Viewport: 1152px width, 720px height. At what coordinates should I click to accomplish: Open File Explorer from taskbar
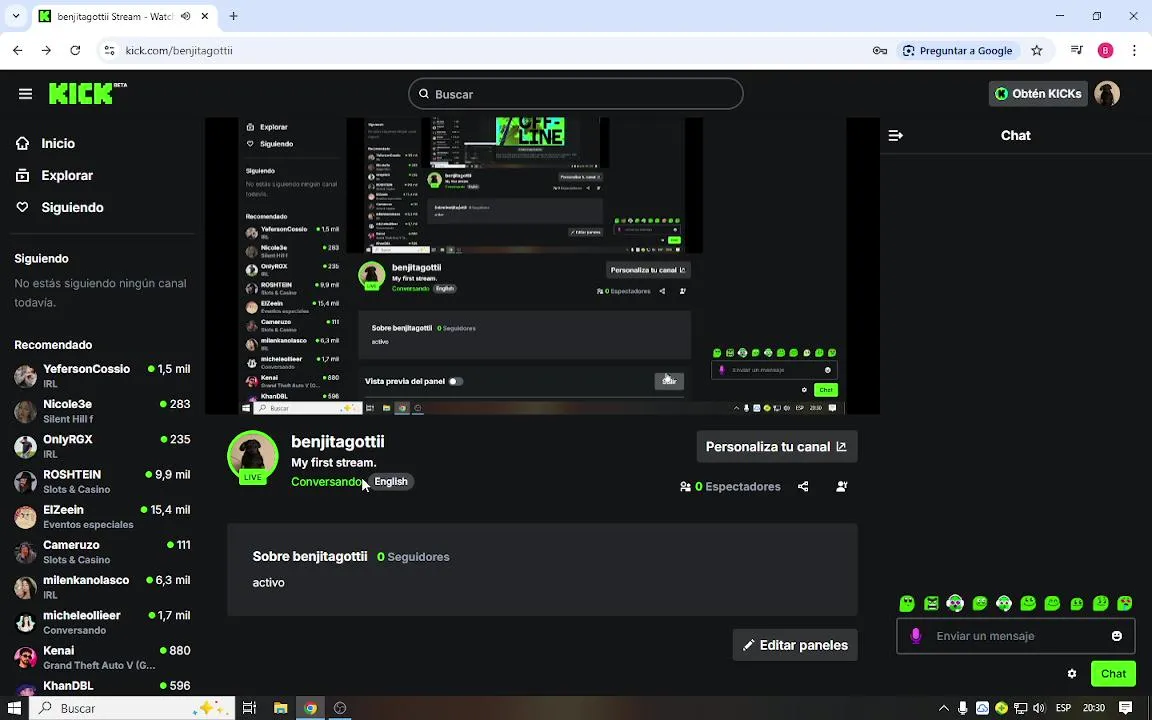280,708
